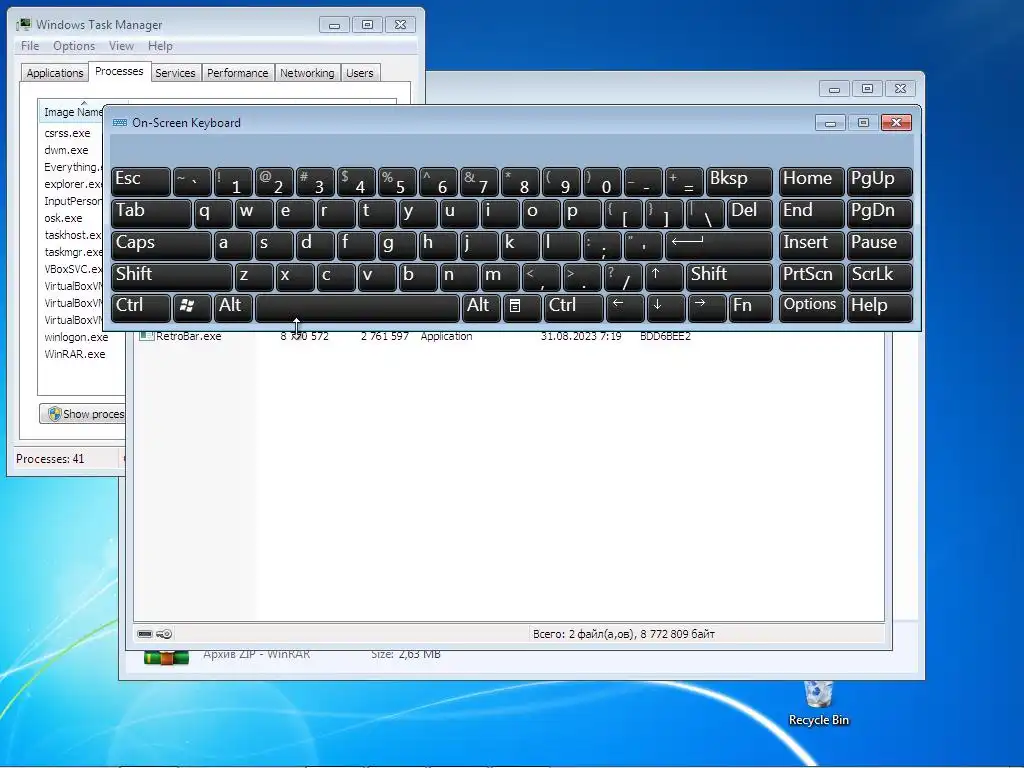Hit the Insert key
The image size is (1024, 768).
811,245
